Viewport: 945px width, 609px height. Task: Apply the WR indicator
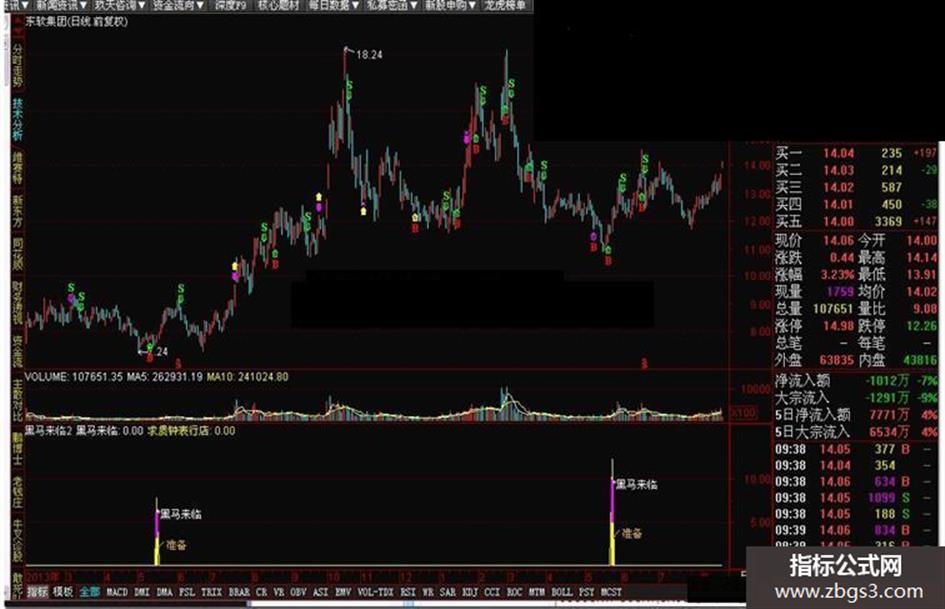pos(428,592)
